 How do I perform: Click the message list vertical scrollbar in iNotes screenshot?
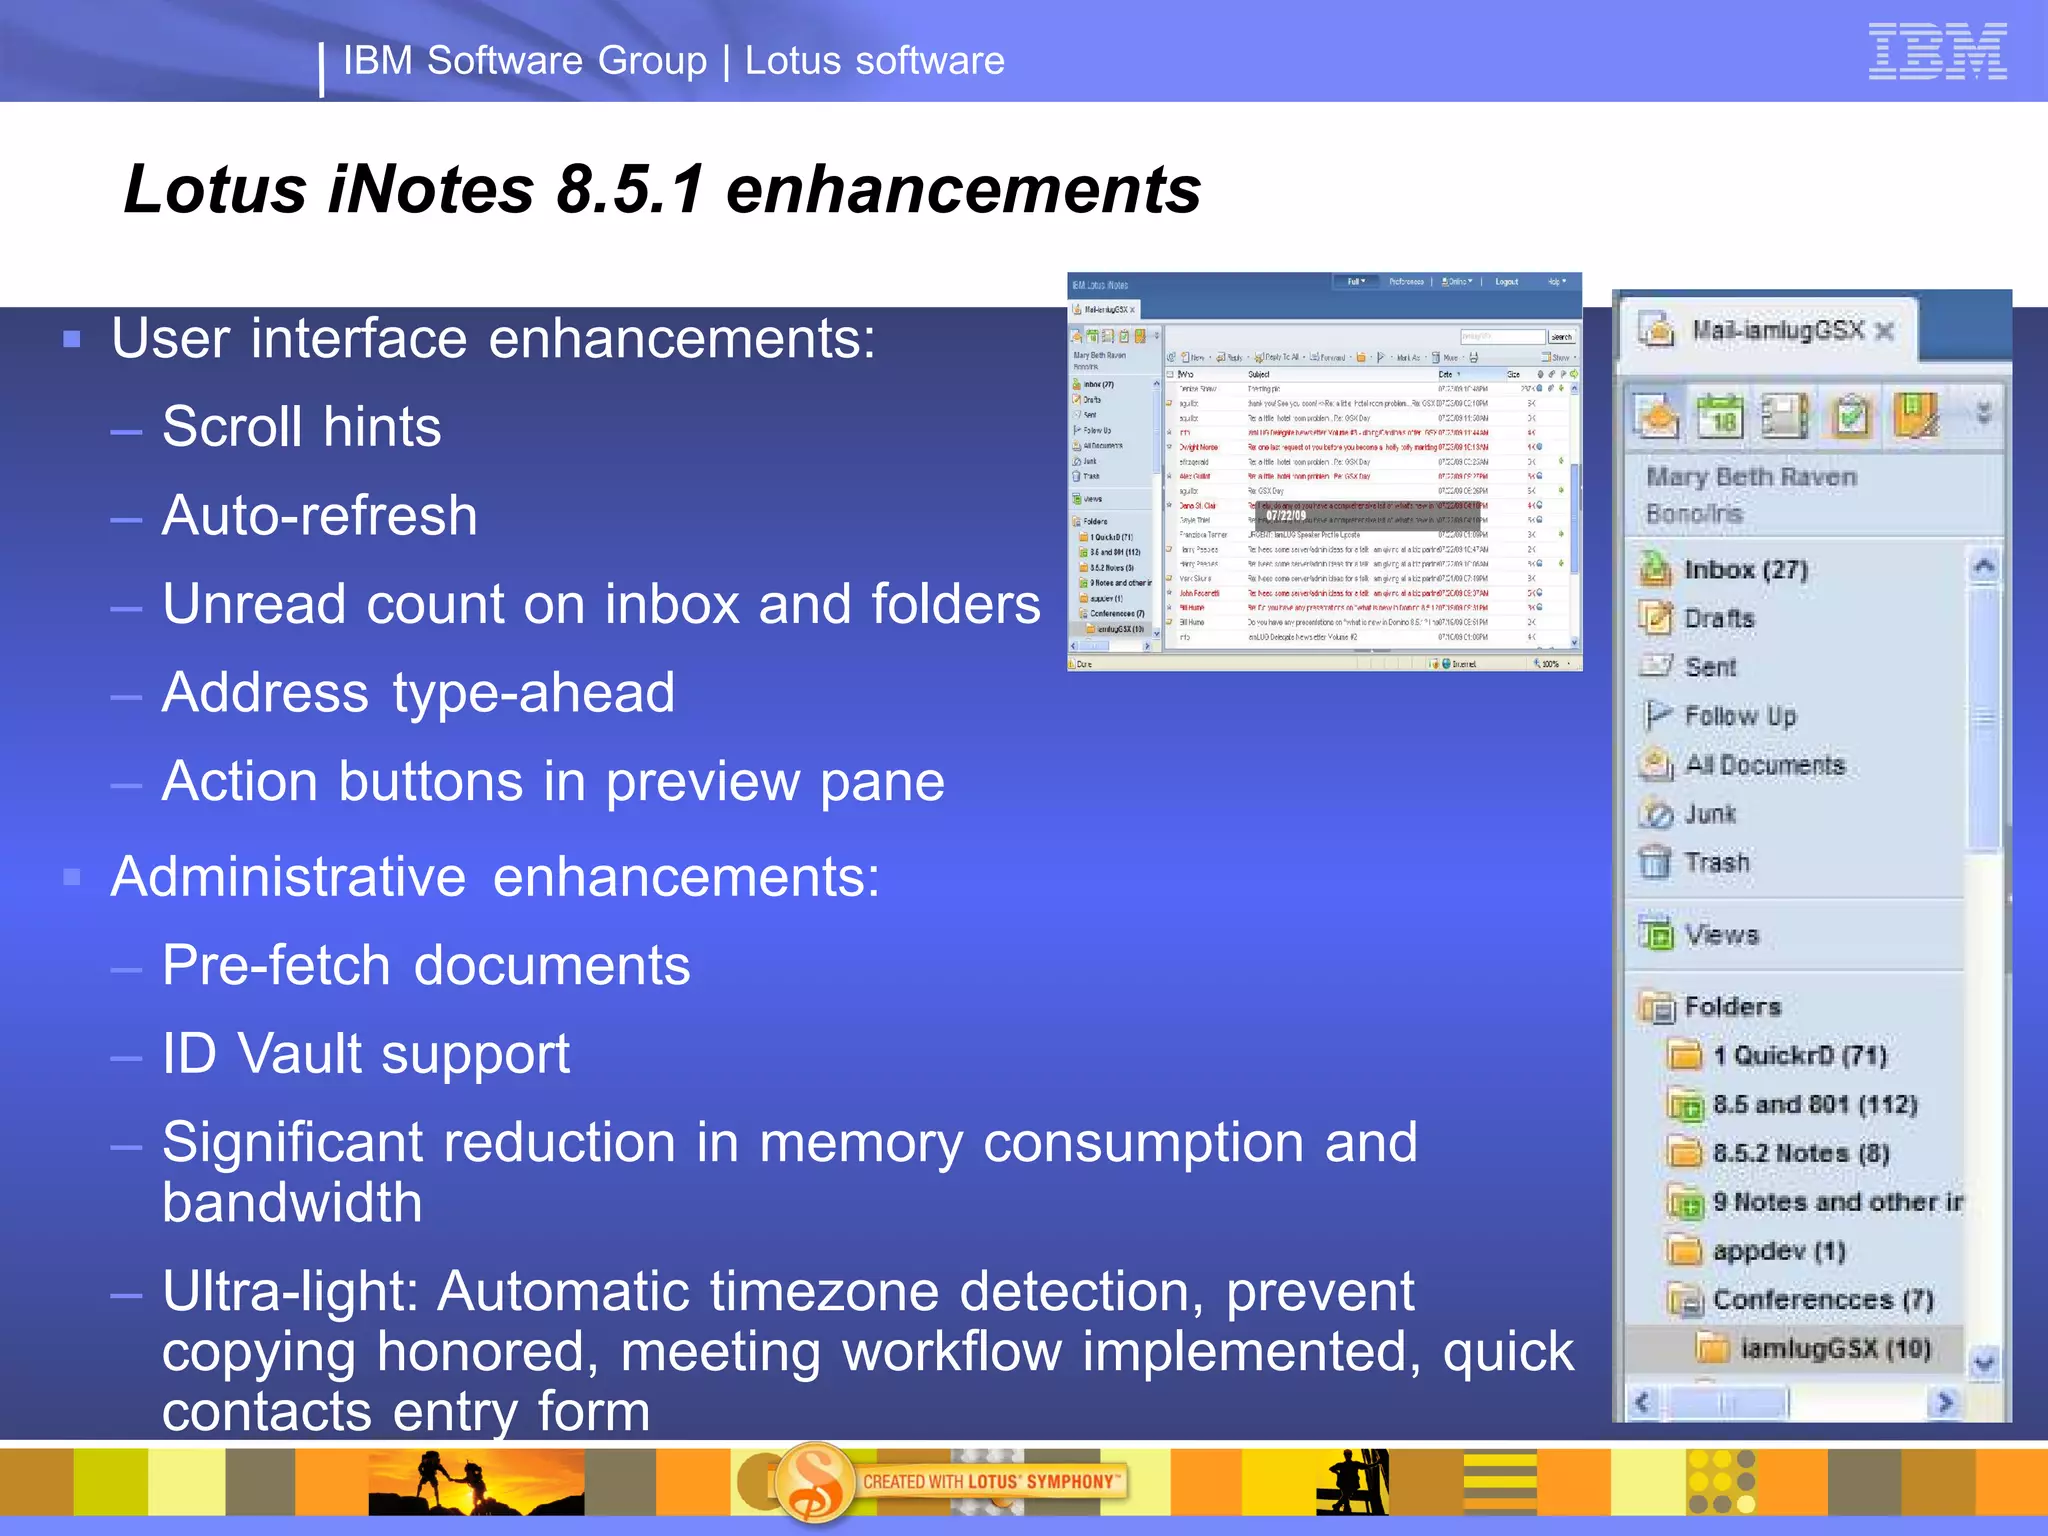pyautogui.click(x=1574, y=515)
